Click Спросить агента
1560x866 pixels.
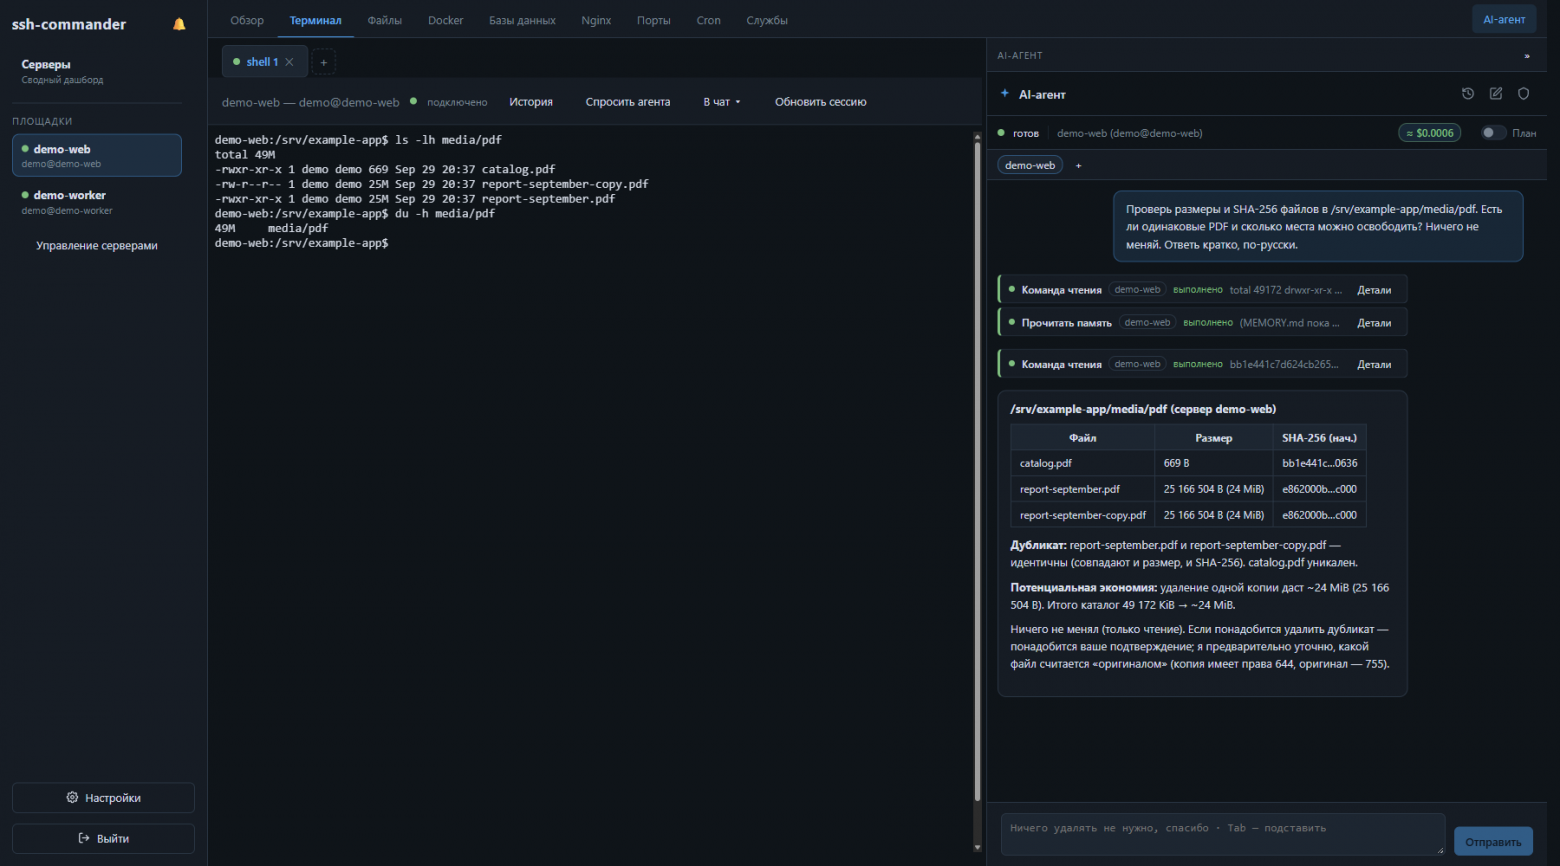[x=628, y=102]
